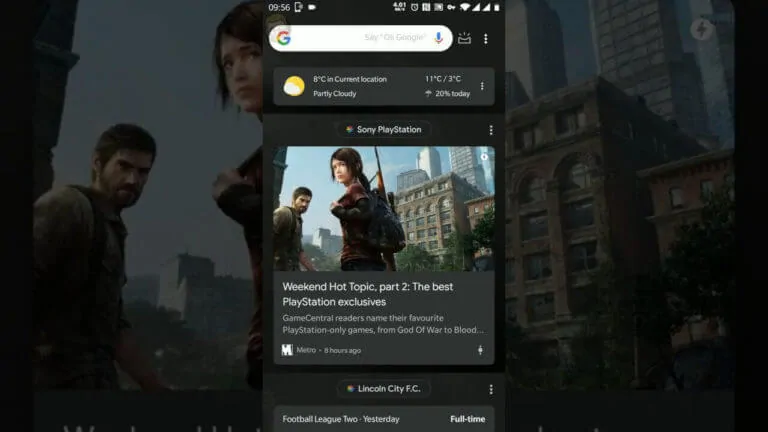Tap the lightning bolt icon at top right
This screenshot has width=768, height=432.
point(701,29)
